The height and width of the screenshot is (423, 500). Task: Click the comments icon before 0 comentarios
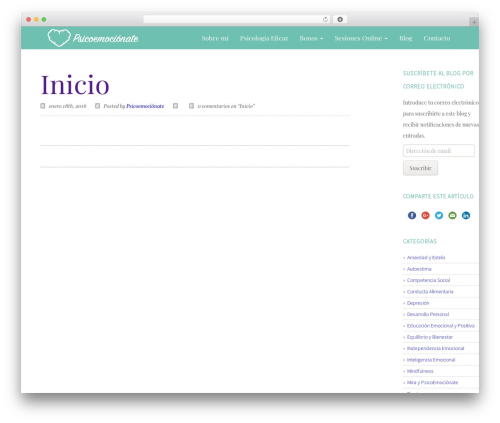[x=191, y=106]
